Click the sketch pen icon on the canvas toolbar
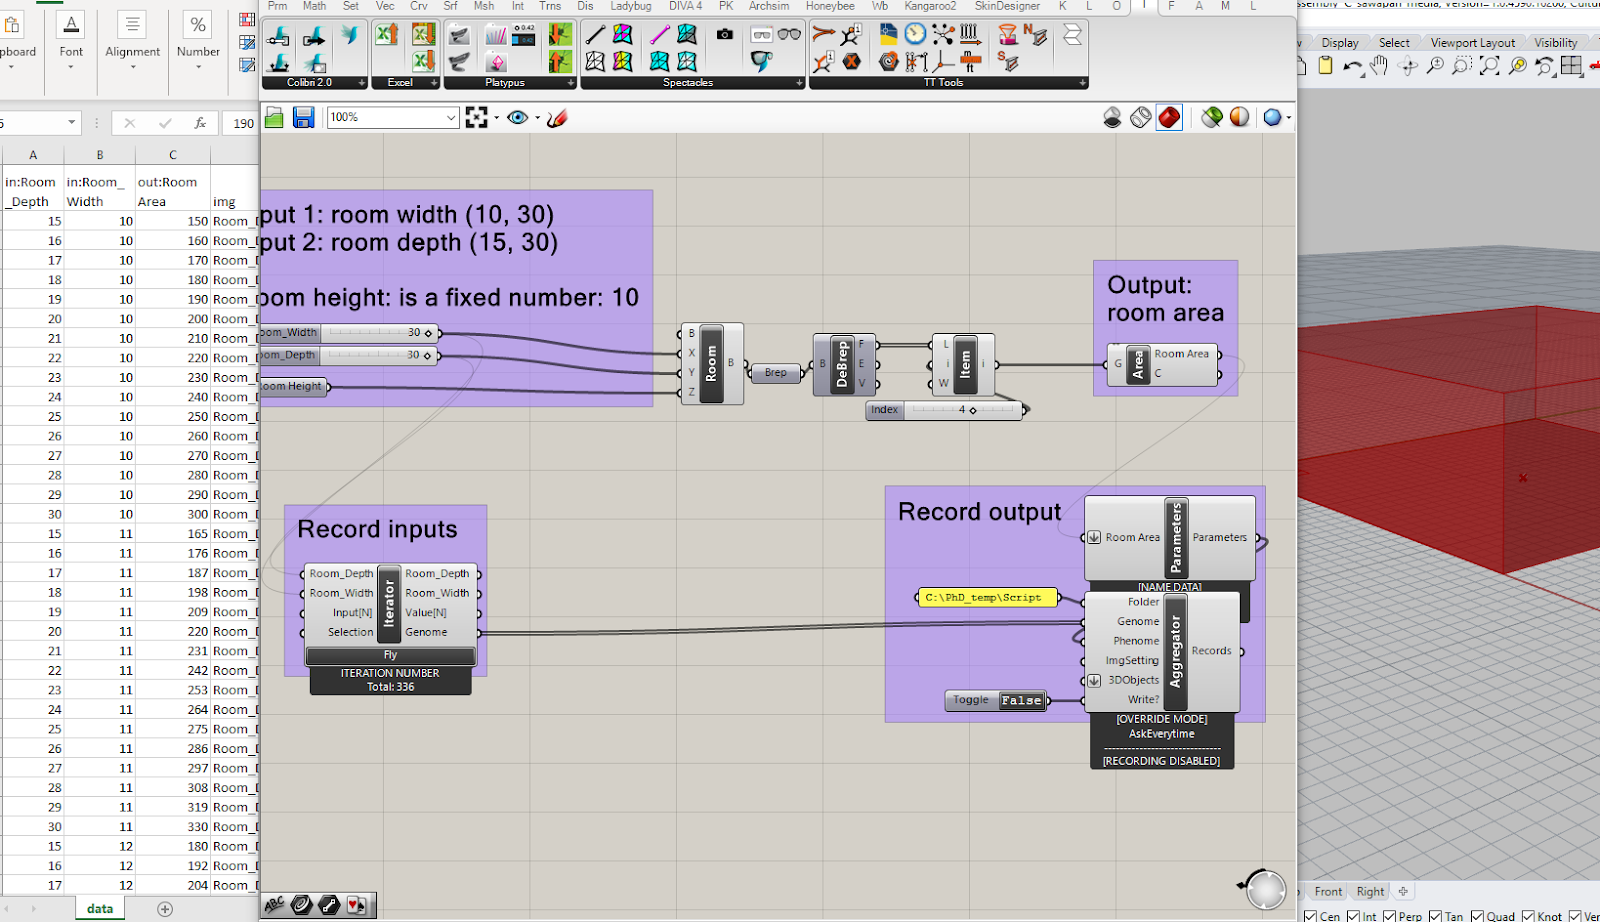The width and height of the screenshot is (1600, 922). [558, 118]
